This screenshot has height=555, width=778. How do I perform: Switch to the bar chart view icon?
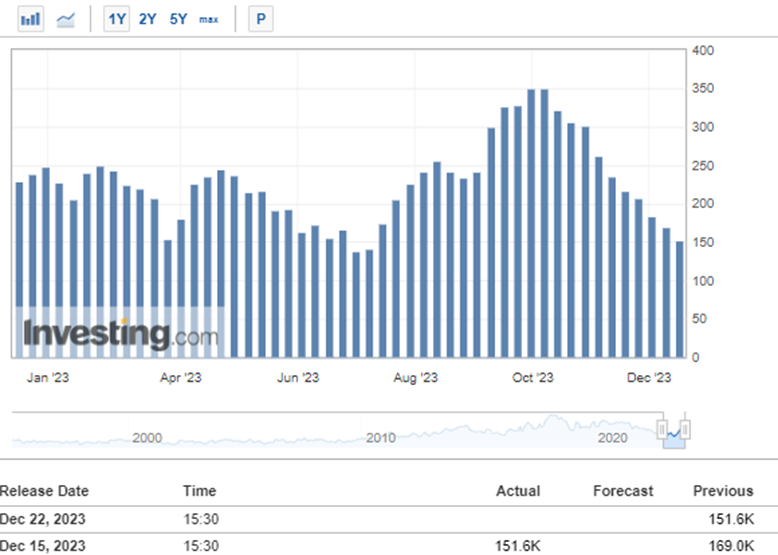click(x=31, y=19)
